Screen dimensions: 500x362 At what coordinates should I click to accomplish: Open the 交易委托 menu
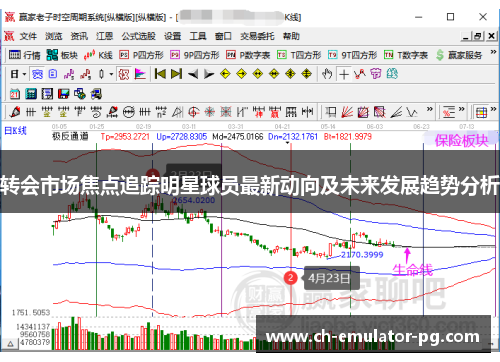(x=257, y=36)
